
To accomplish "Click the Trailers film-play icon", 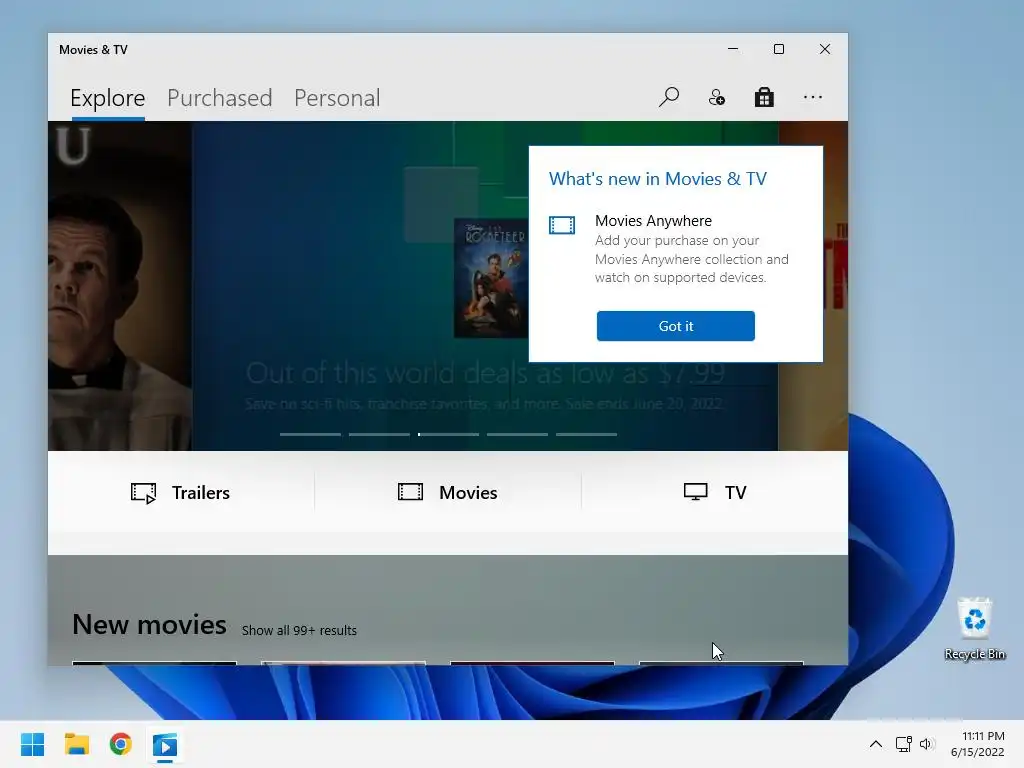I will (x=143, y=493).
